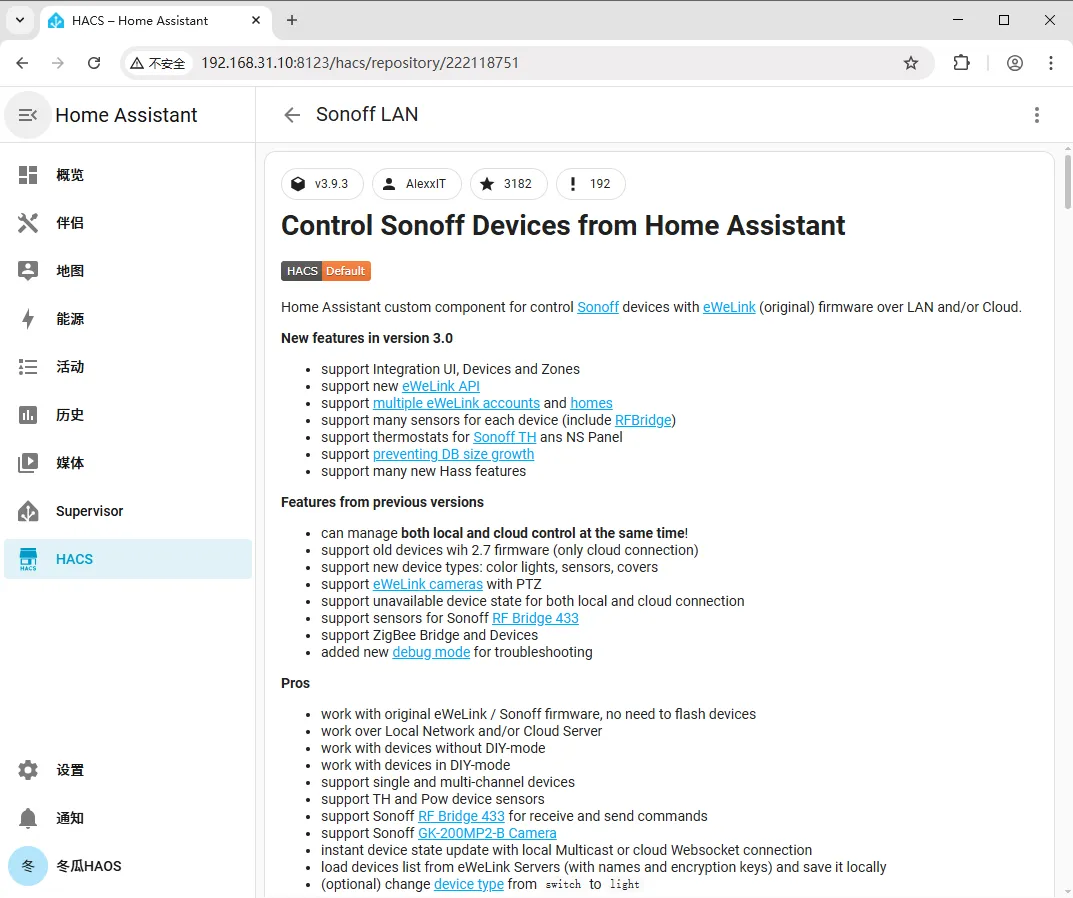Image resolution: width=1073 pixels, height=898 pixels.
Task: Open the 概览 overview dashboard icon
Action: [27, 175]
